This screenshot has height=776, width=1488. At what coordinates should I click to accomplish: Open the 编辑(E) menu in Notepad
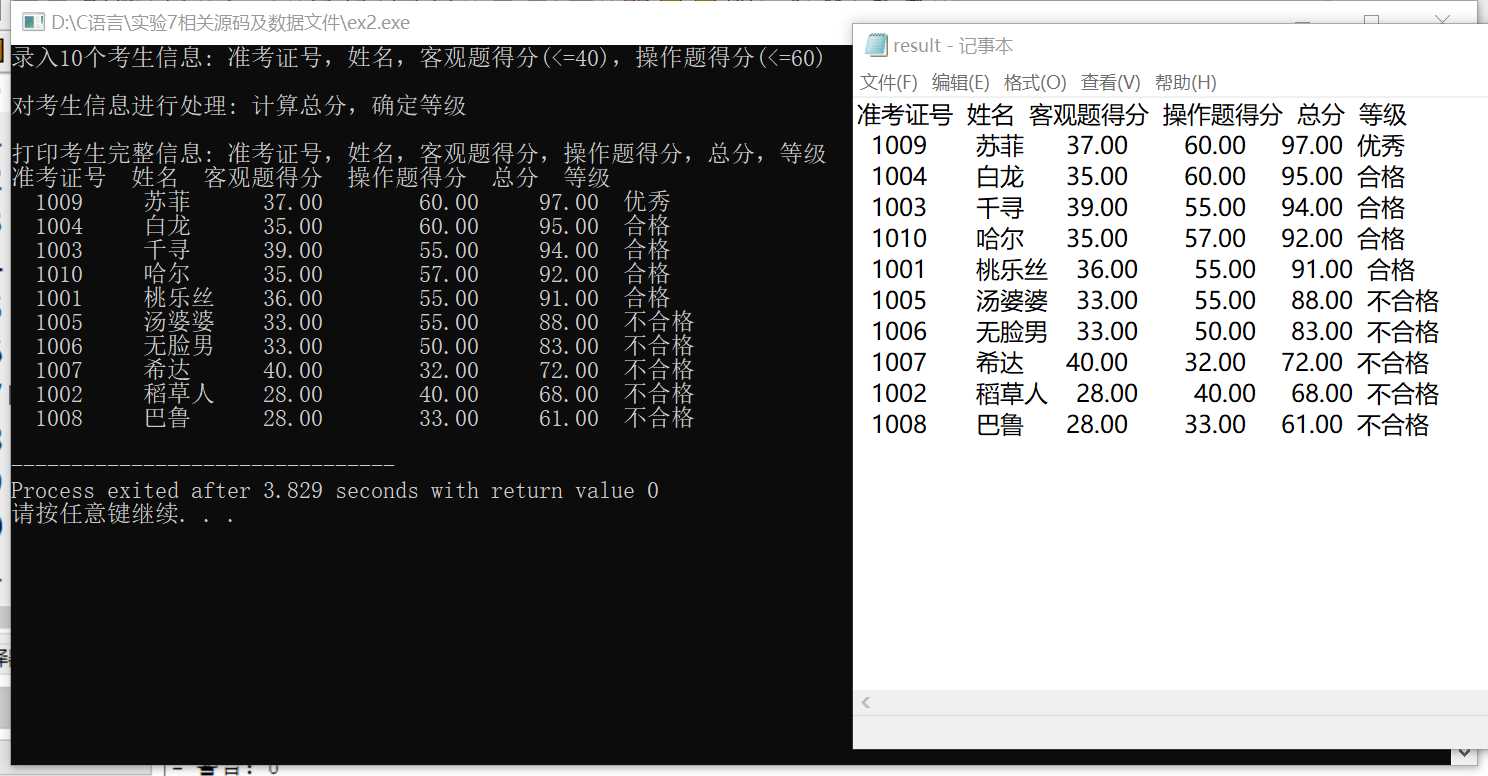click(960, 82)
